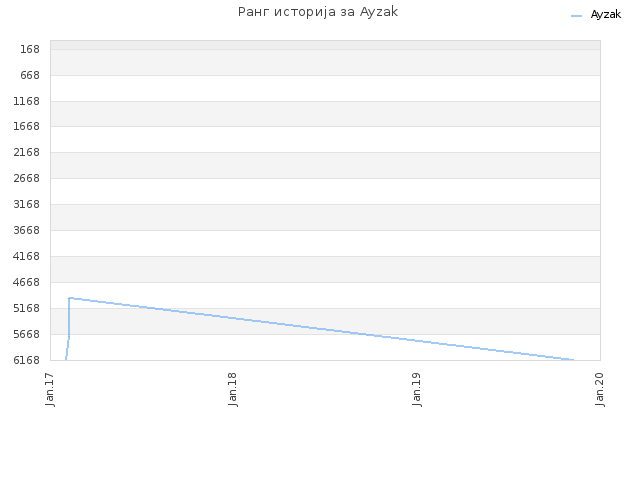This screenshot has width=640, height=480.
Task: Click the 6168 y-axis label
Action: 27,360
